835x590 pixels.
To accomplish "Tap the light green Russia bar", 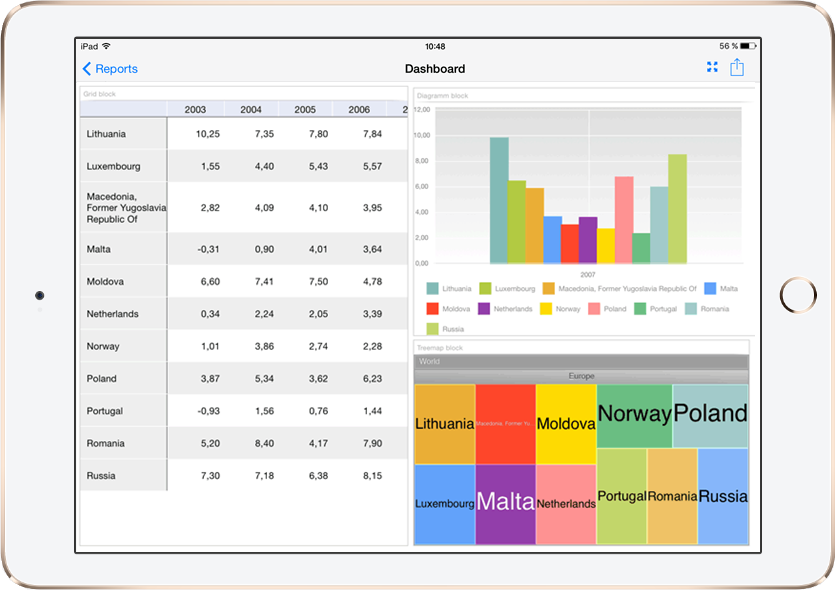I will click(x=677, y=209).
